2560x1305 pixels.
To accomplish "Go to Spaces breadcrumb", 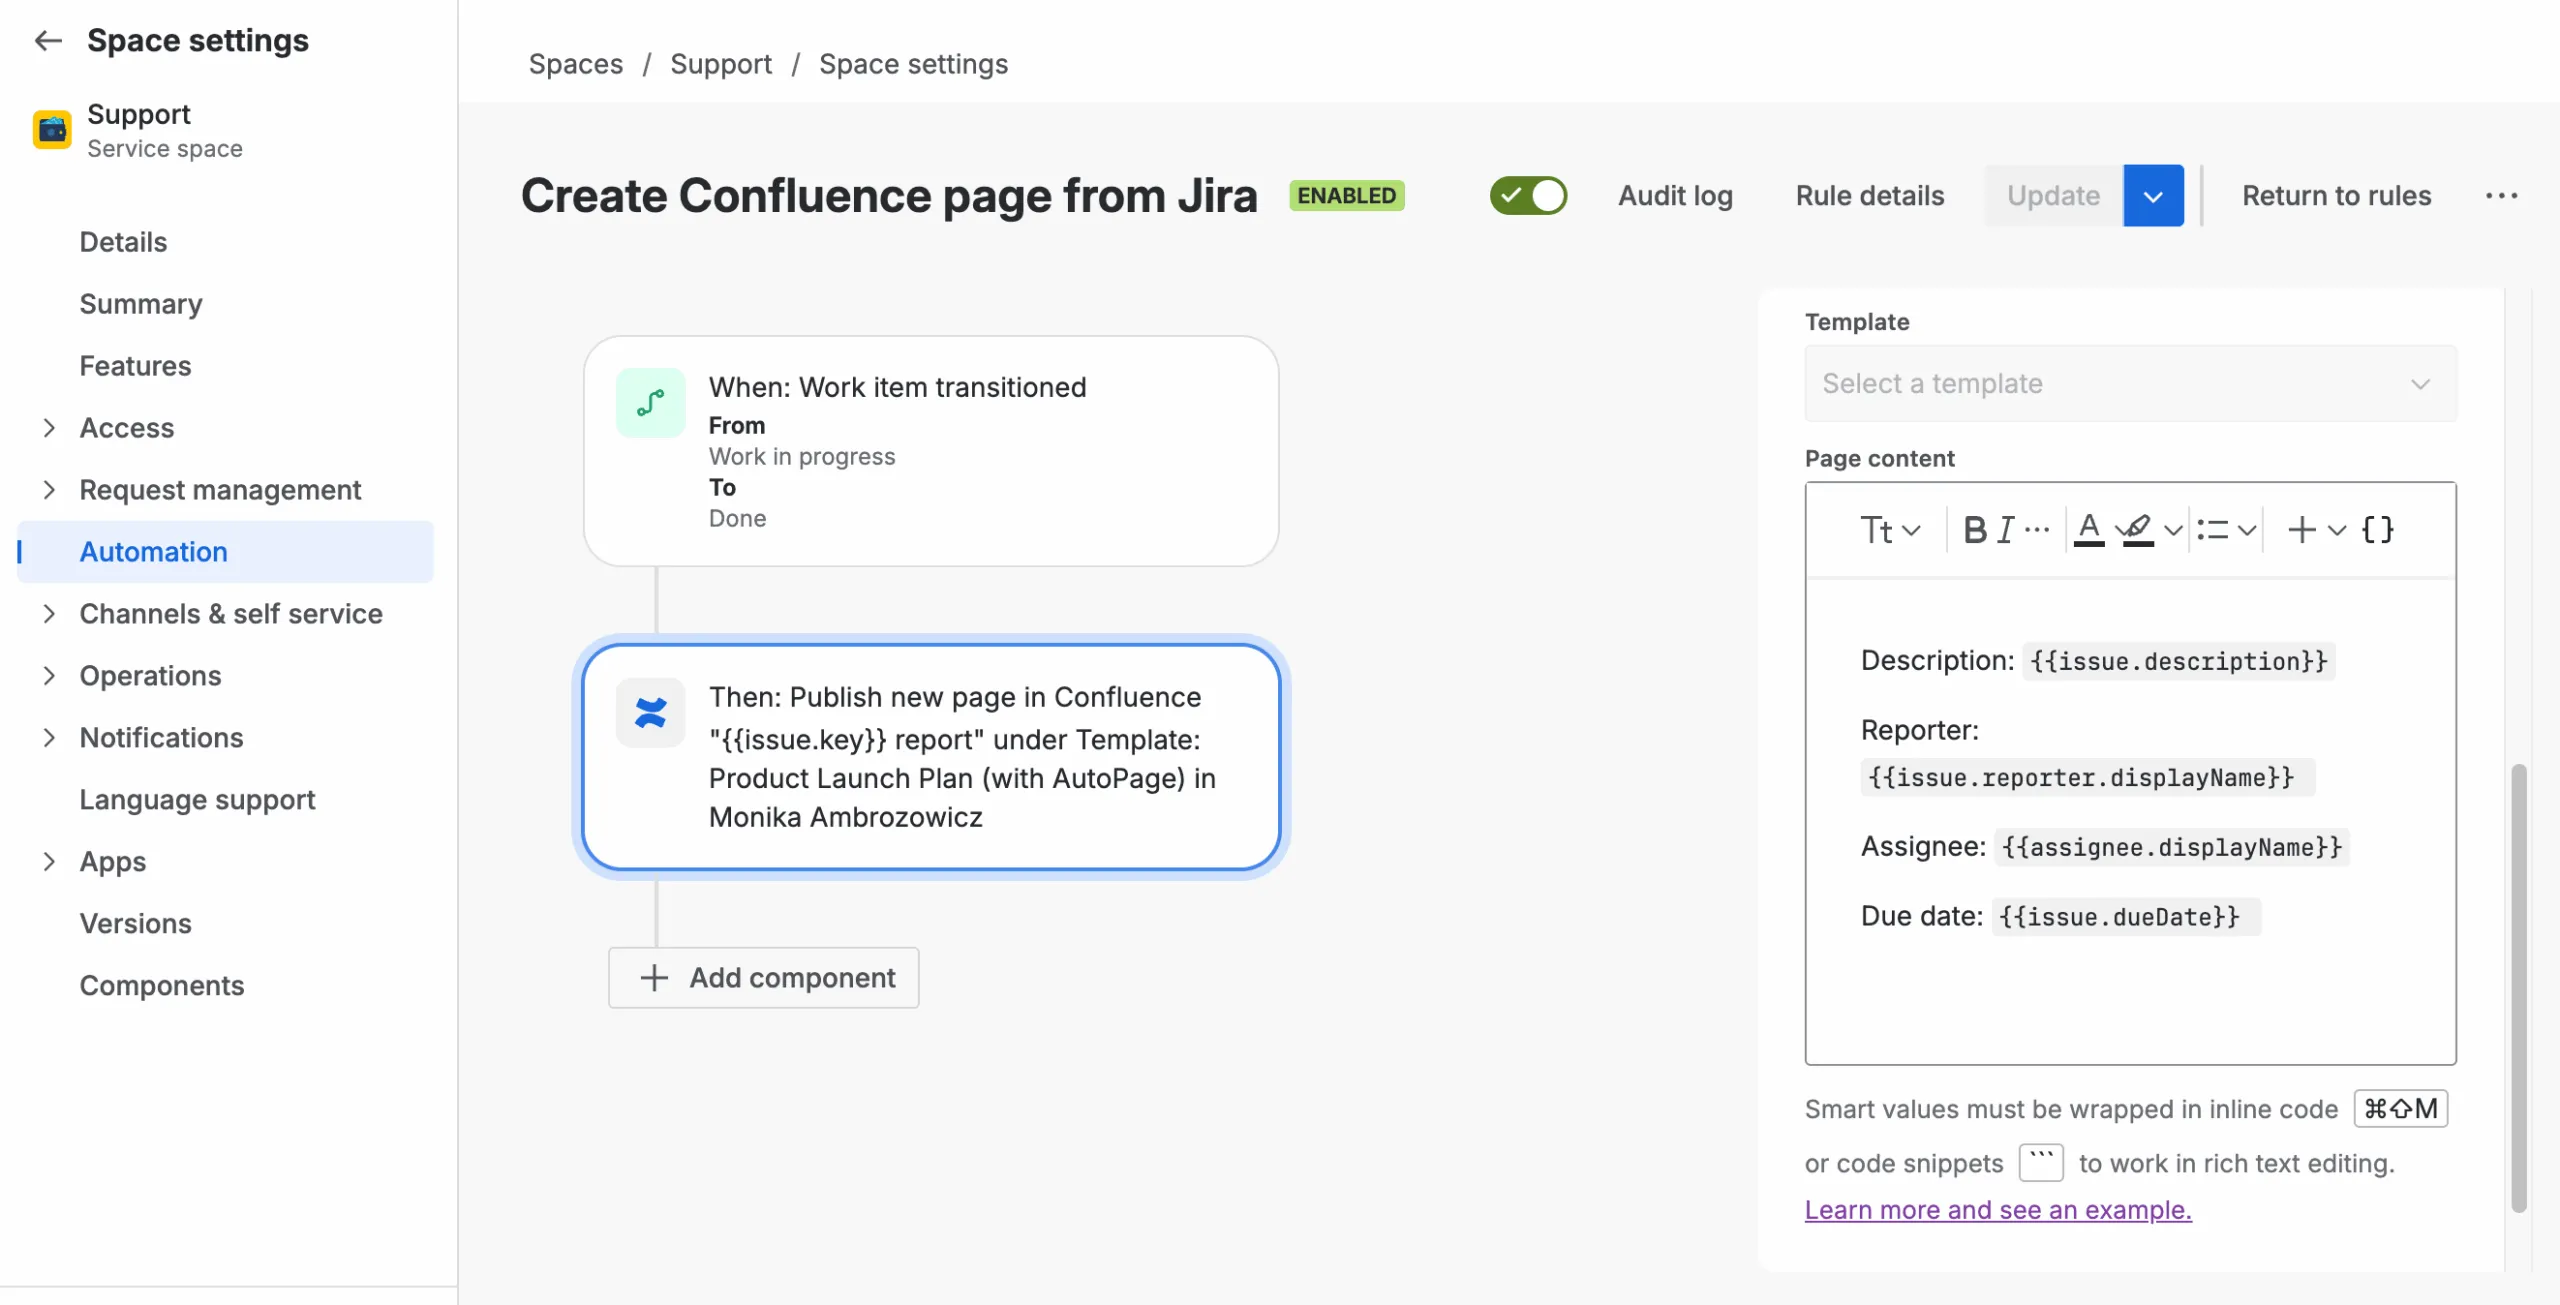I will point(576,64).
